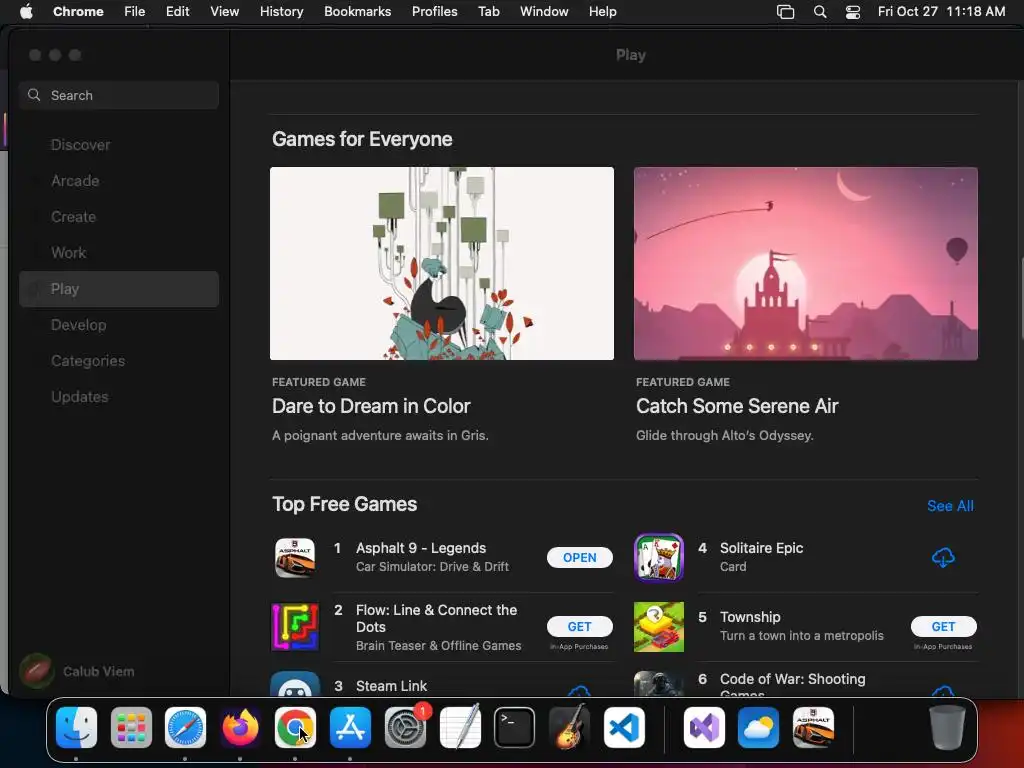Select Create in the sidebar
The height and width of the screenshot is (768, 1024).
[119, 217]
